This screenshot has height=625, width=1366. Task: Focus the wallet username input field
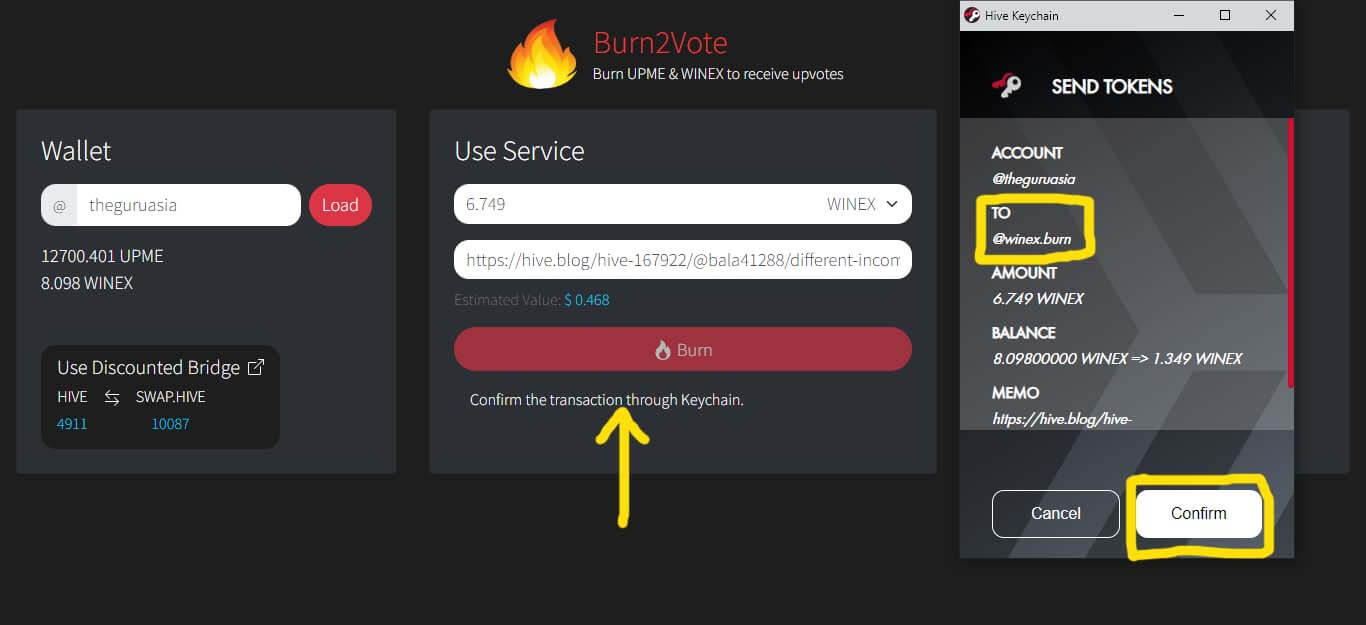coord(189,205)
